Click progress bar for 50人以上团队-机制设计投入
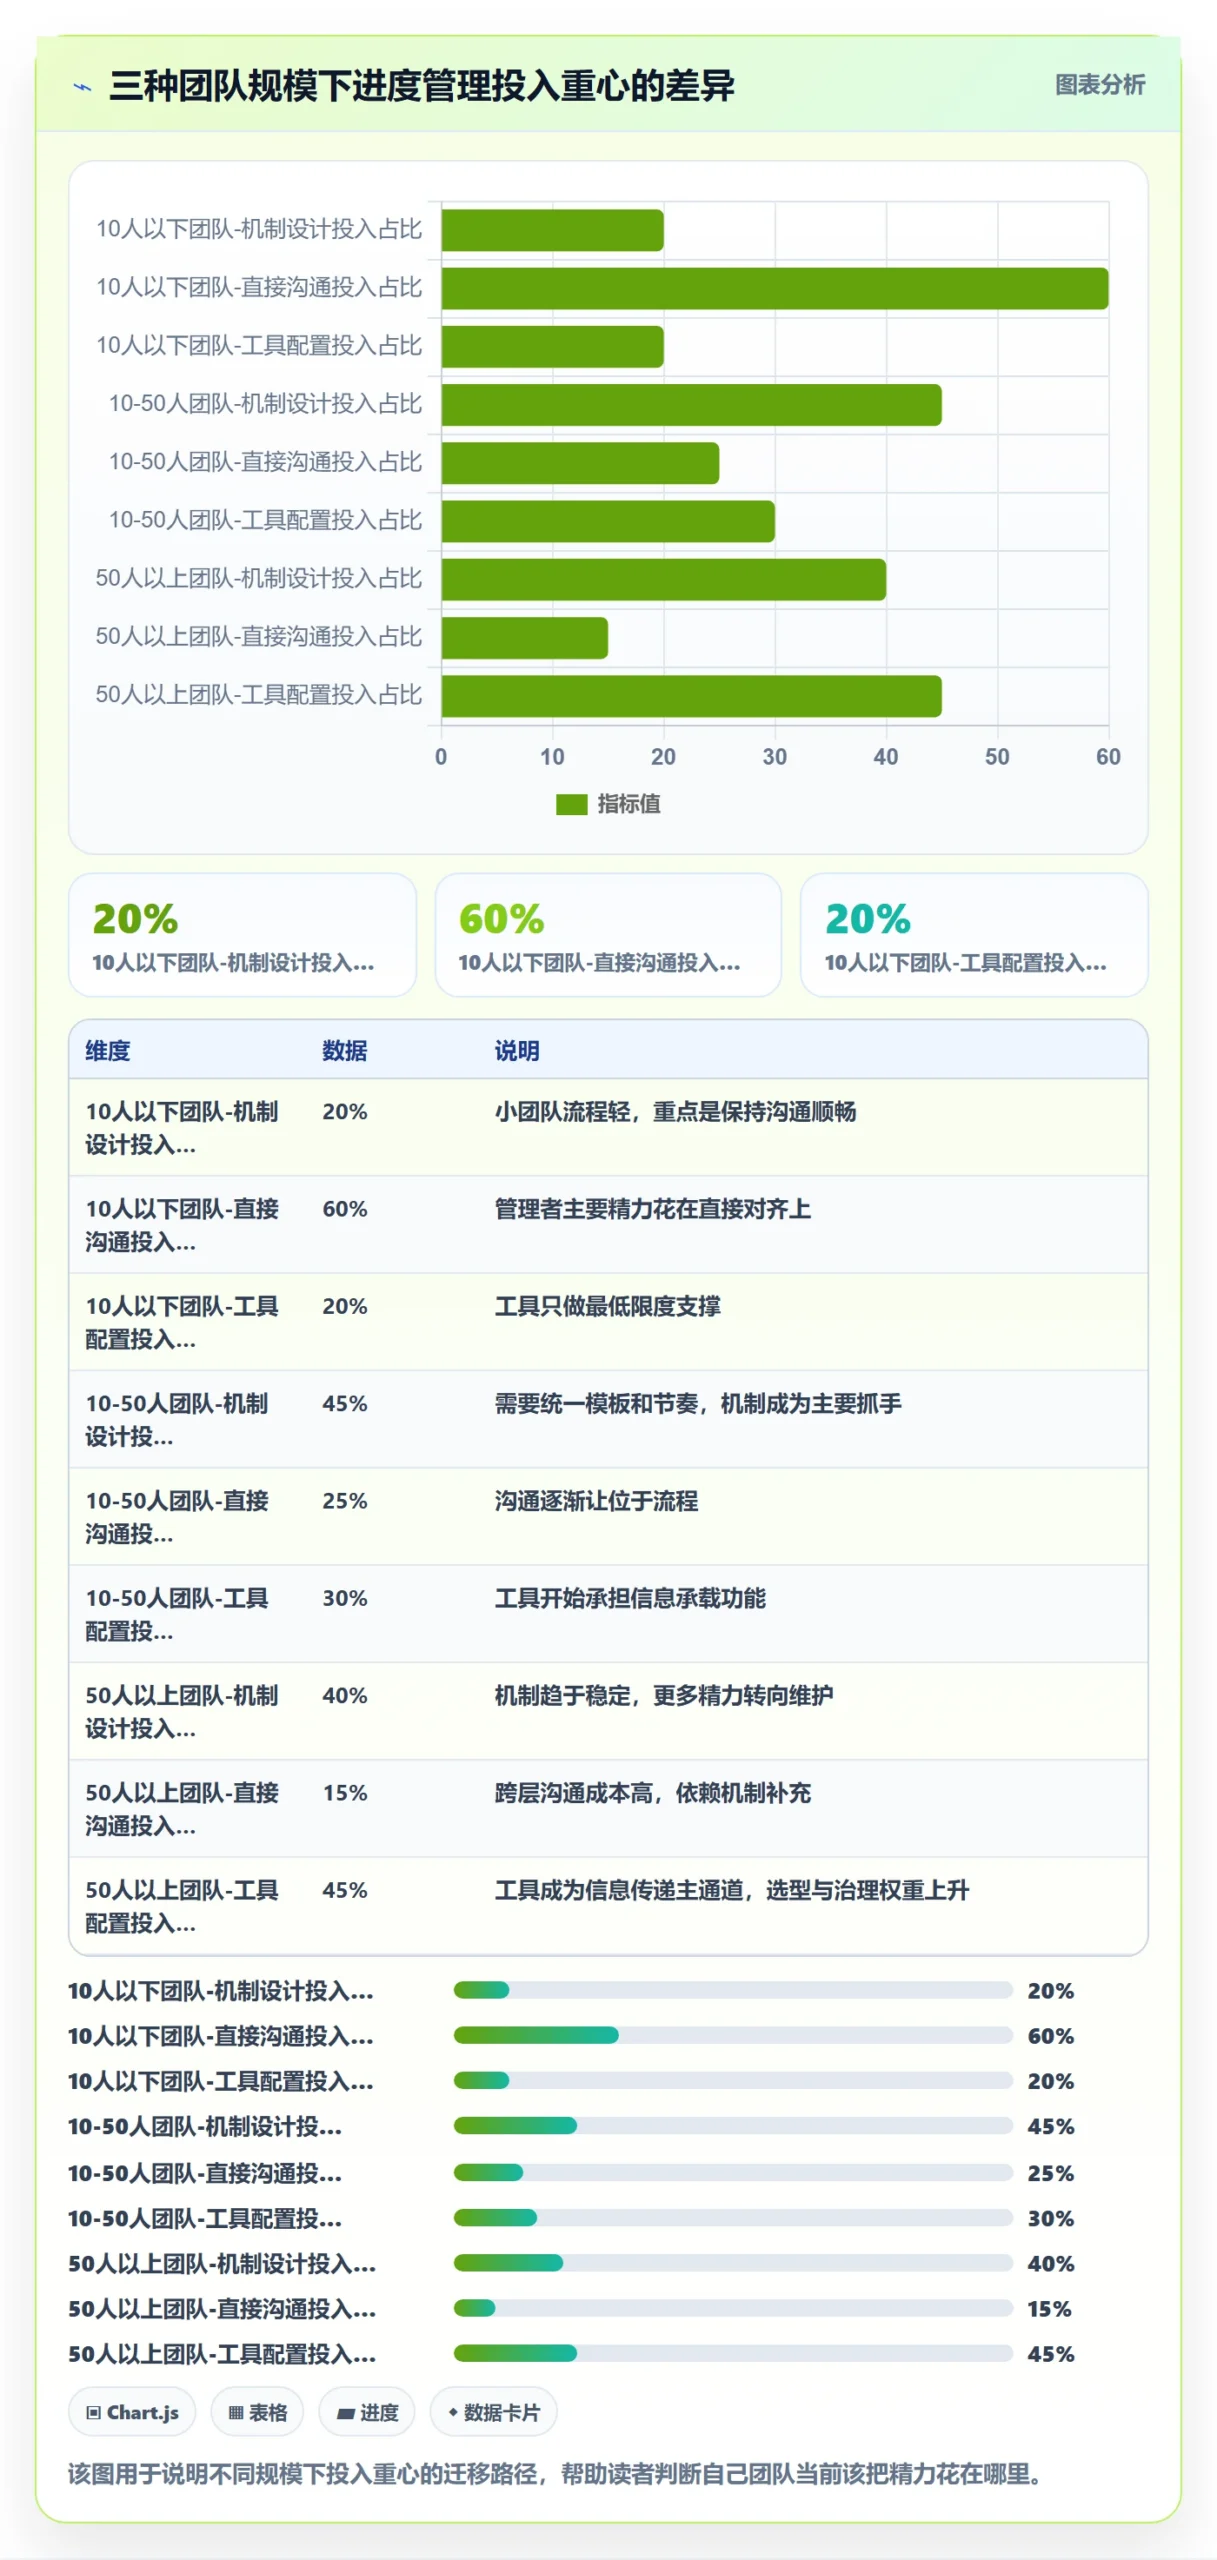This screenshot has width=1217, height=2560. 733,2262
